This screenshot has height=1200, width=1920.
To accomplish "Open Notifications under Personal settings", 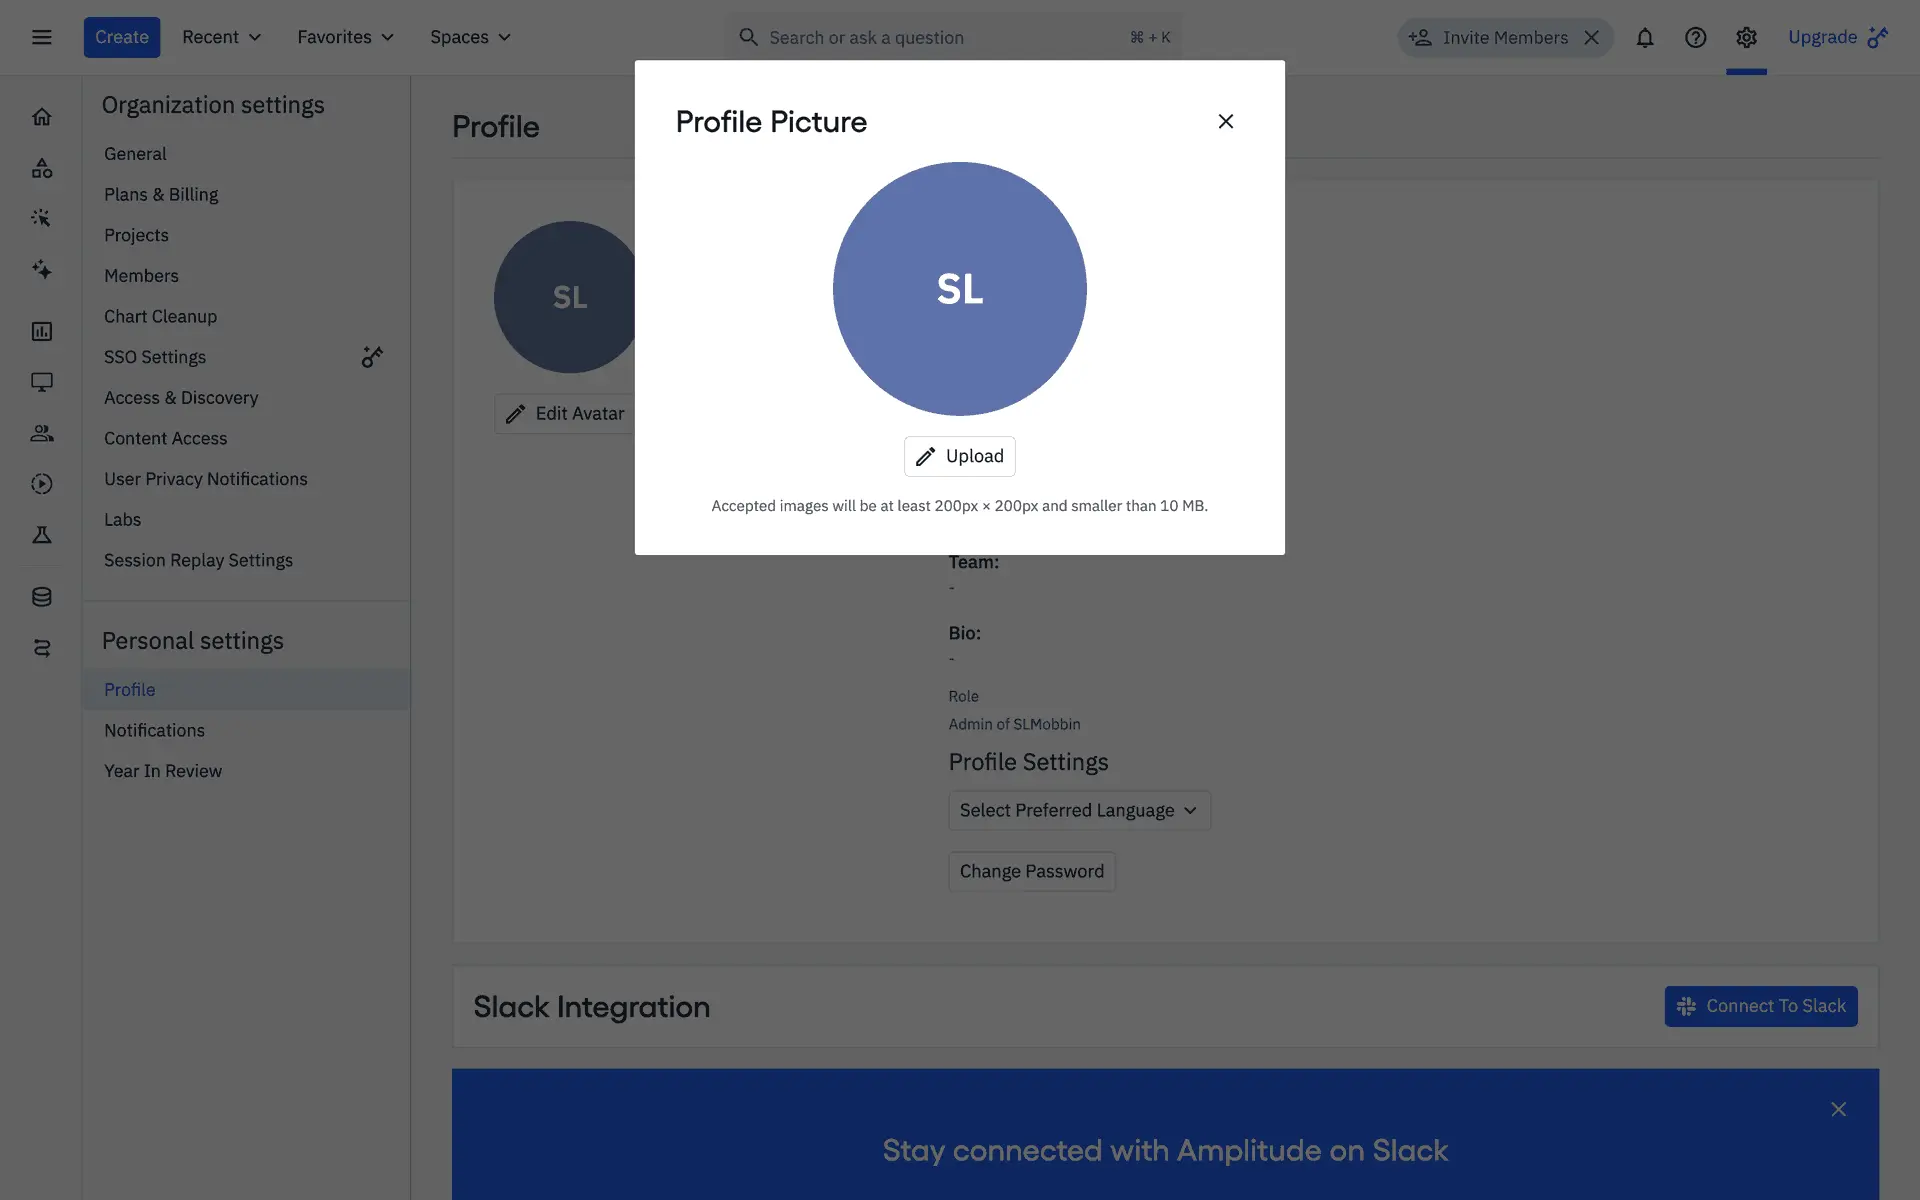I will pos(154,731).
